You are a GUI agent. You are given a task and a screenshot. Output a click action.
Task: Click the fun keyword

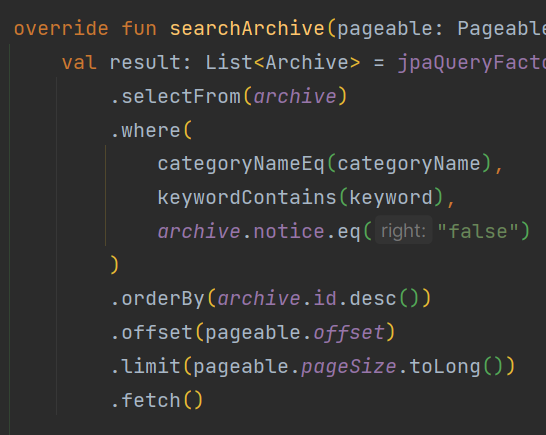(x=139, y=29)
